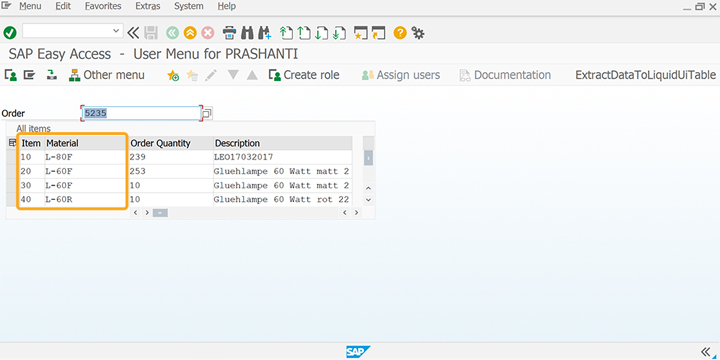The width and height of the screenshot is (720, 360).
Task: Click the yellow Help question mark icon
Action: tap(400, 33)
